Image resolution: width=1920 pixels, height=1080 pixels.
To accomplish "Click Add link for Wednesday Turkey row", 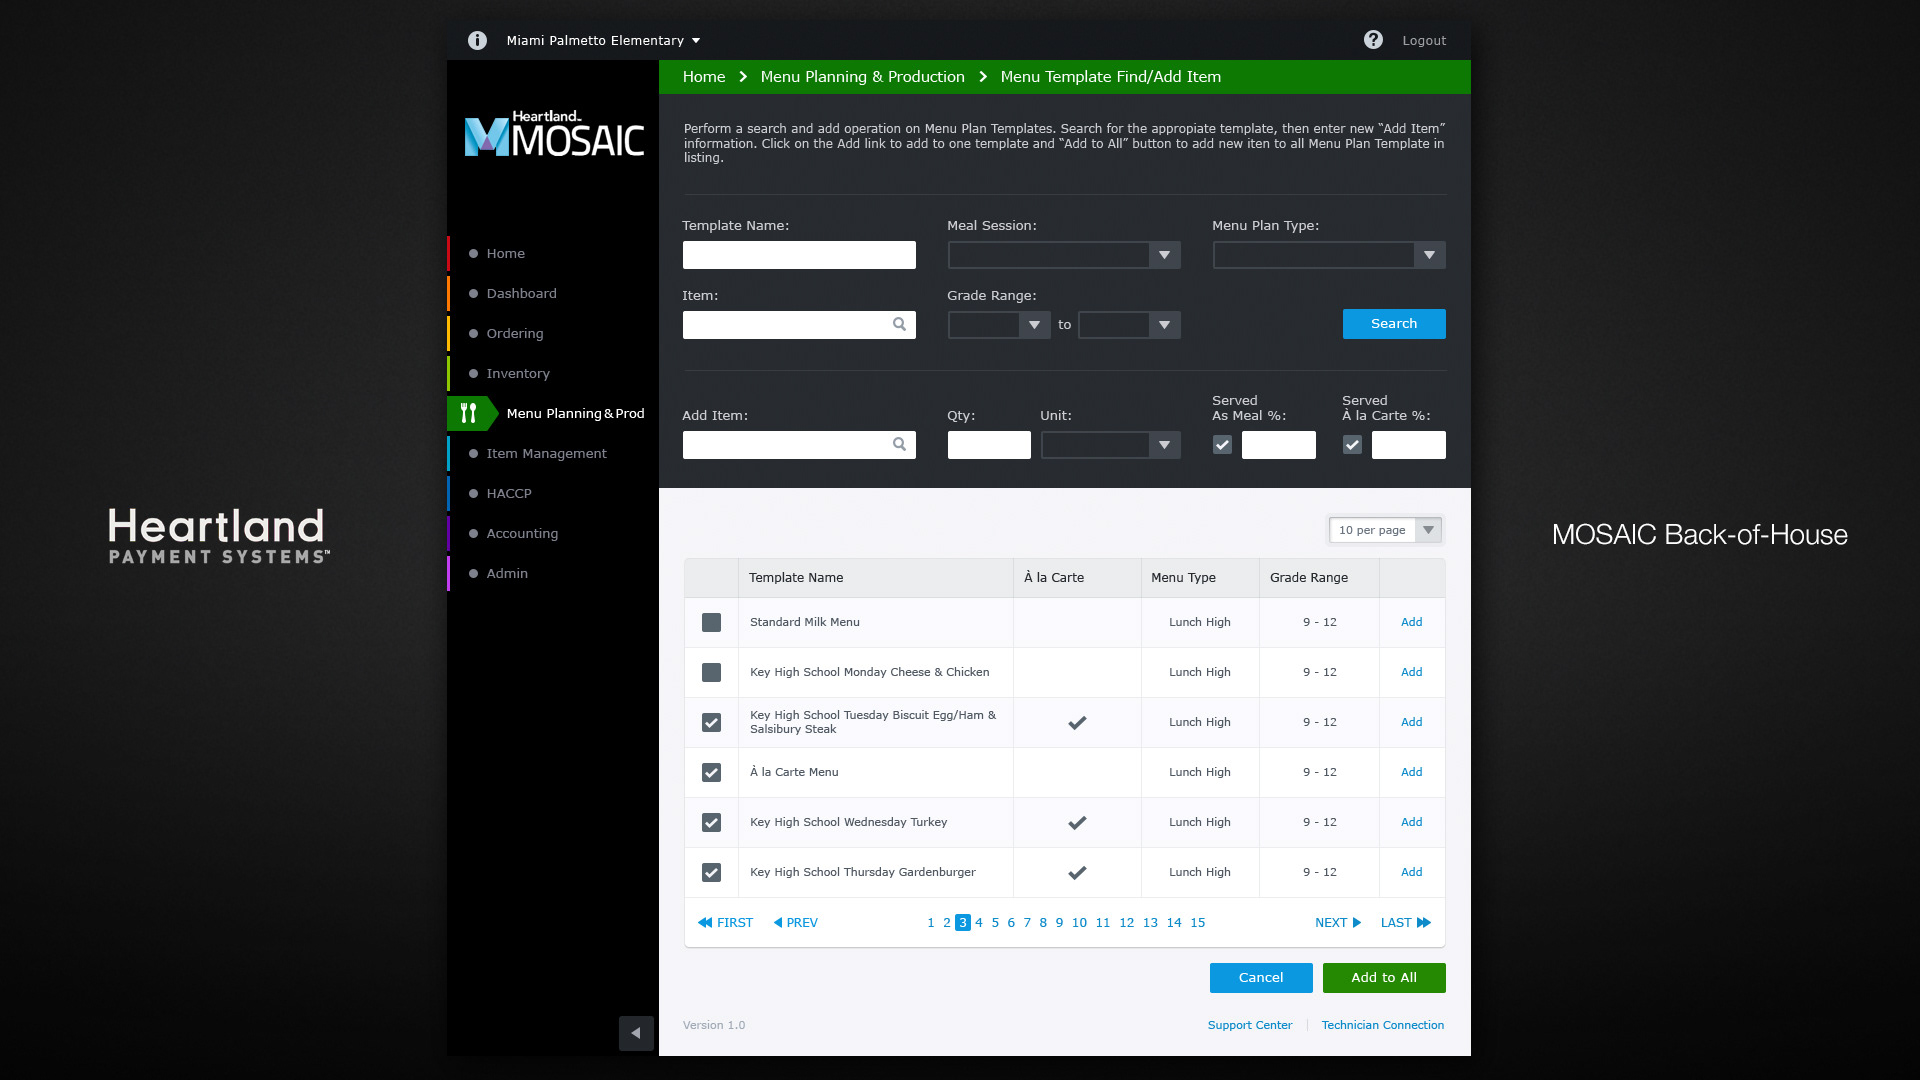I will coord(1411,822).
